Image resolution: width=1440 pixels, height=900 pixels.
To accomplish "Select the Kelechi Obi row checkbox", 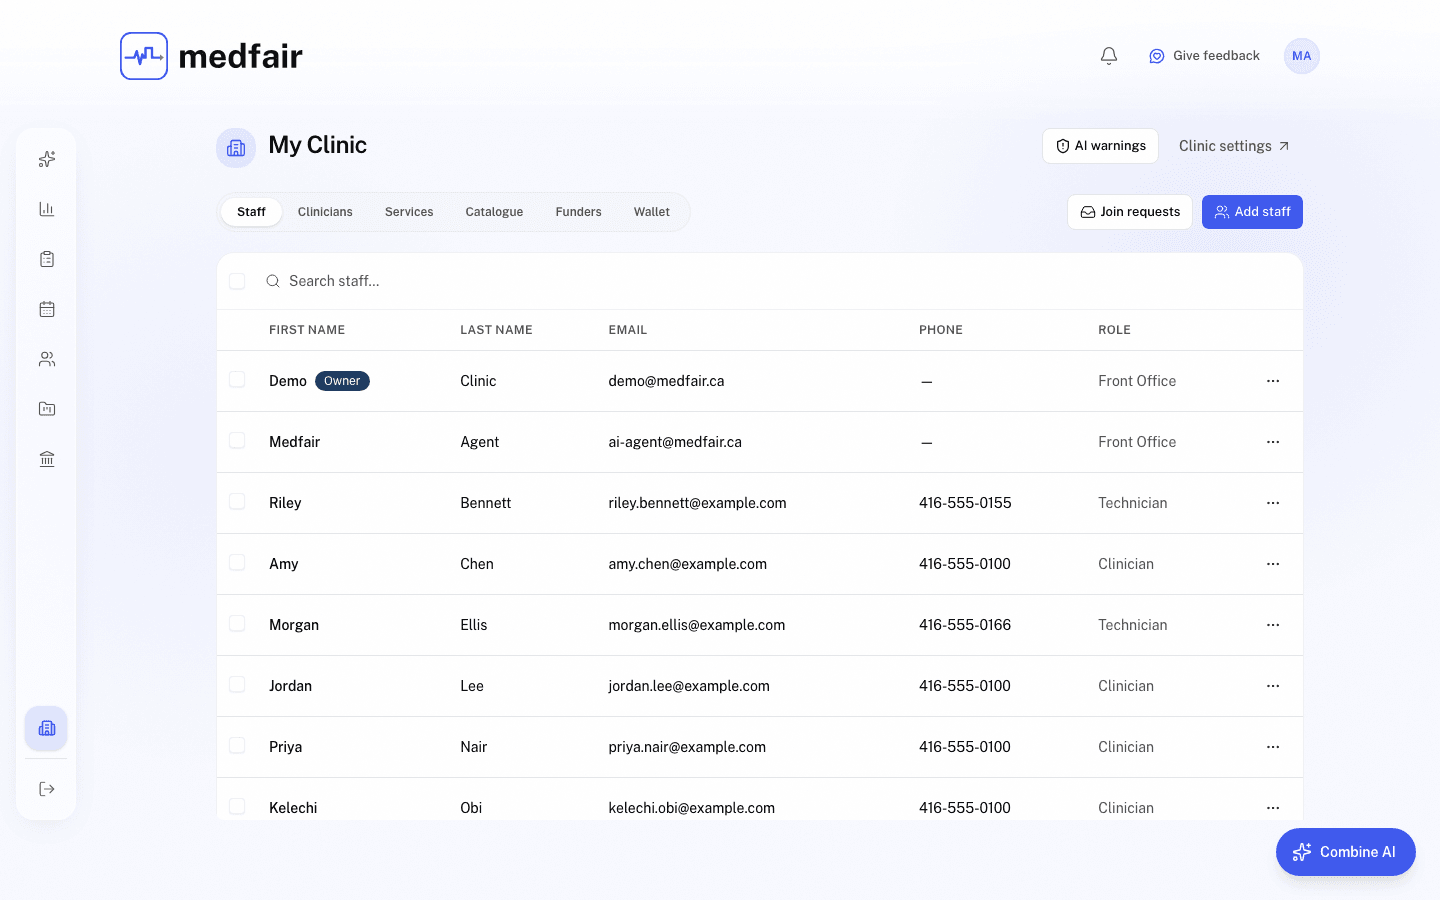I will pos(237,807).
